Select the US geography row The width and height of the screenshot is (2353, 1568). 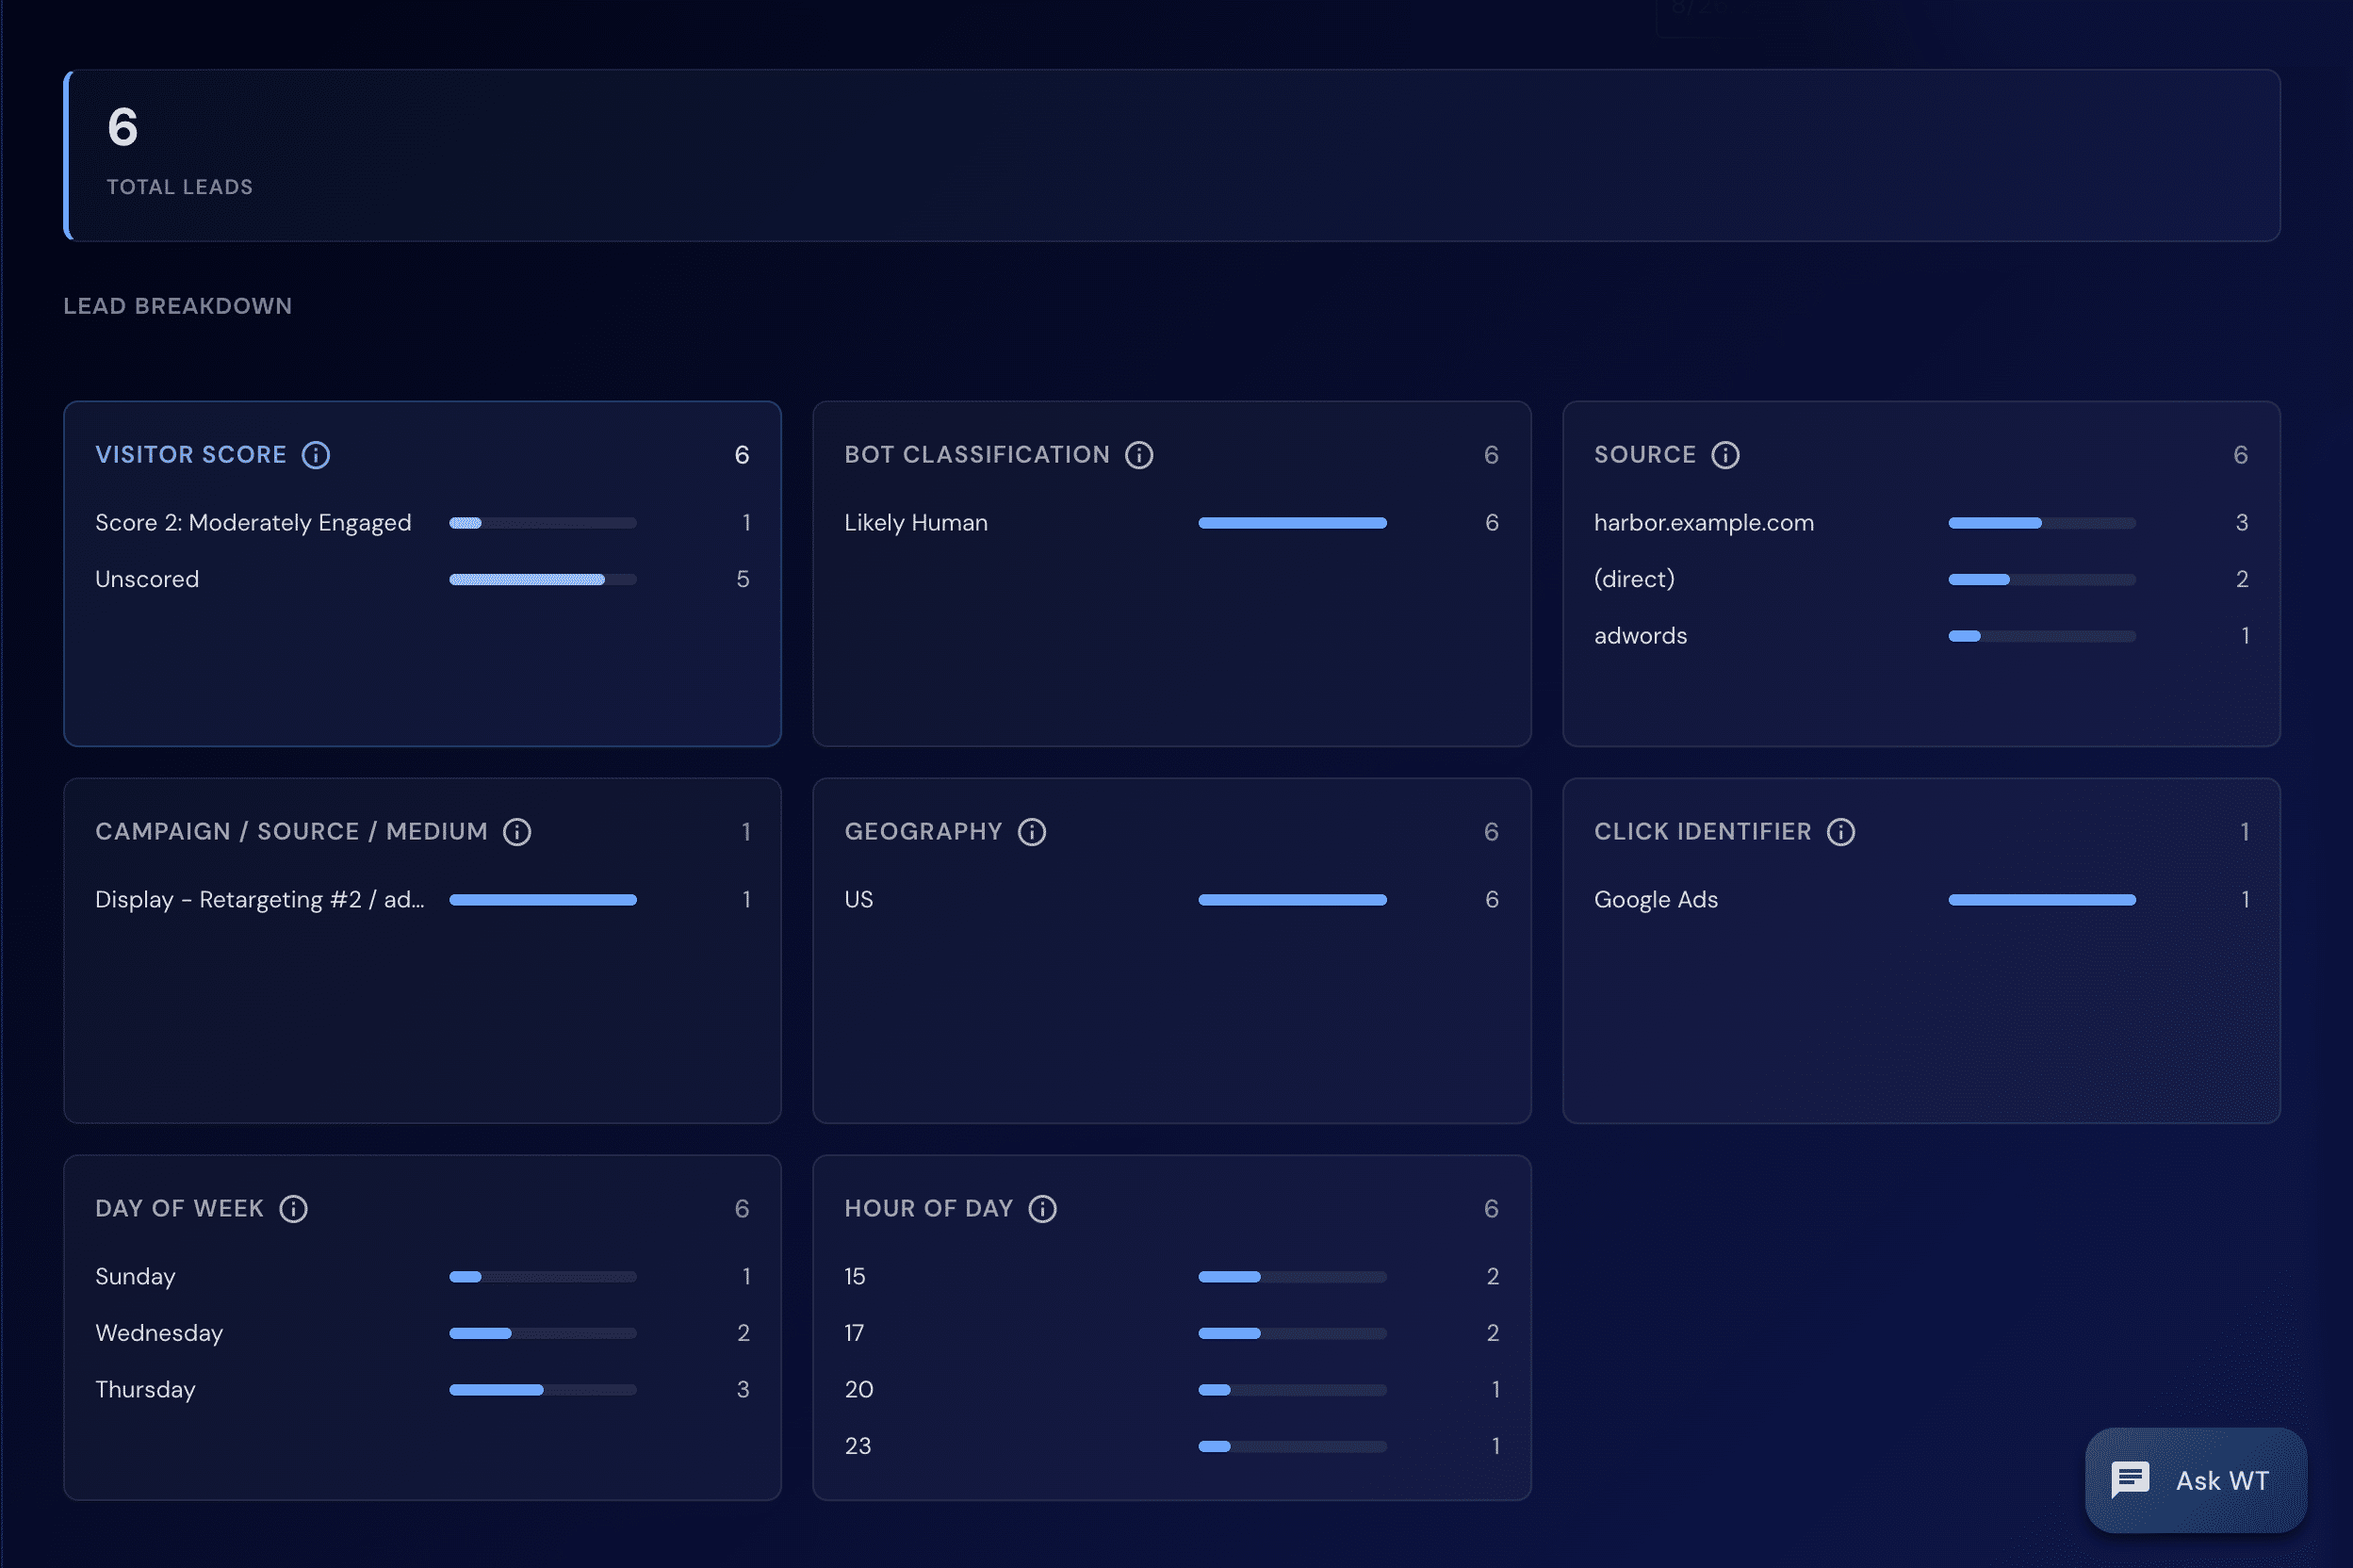click(1171, 900)
